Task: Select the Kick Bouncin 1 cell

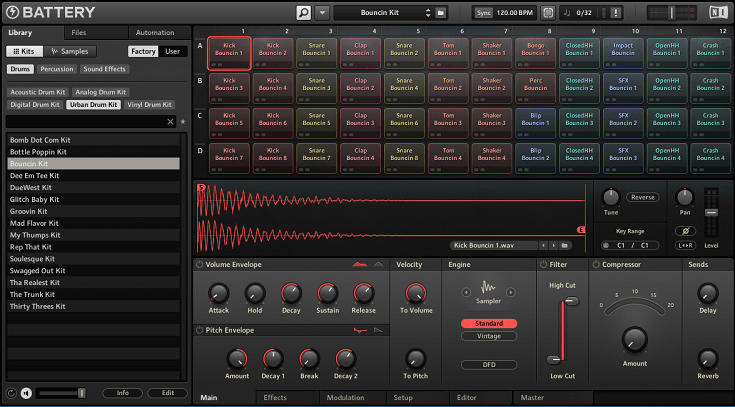Action: 229,53
